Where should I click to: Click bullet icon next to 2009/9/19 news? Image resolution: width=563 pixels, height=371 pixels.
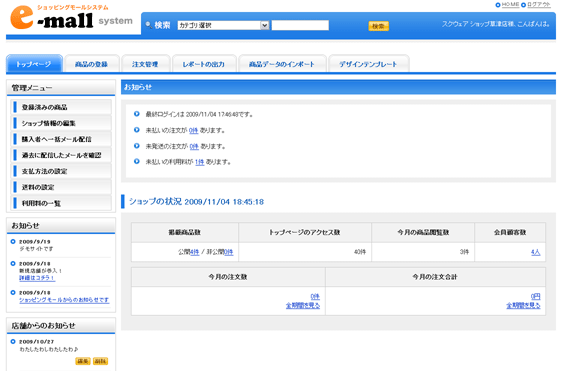pyautogui.click(x=13, y=241)
